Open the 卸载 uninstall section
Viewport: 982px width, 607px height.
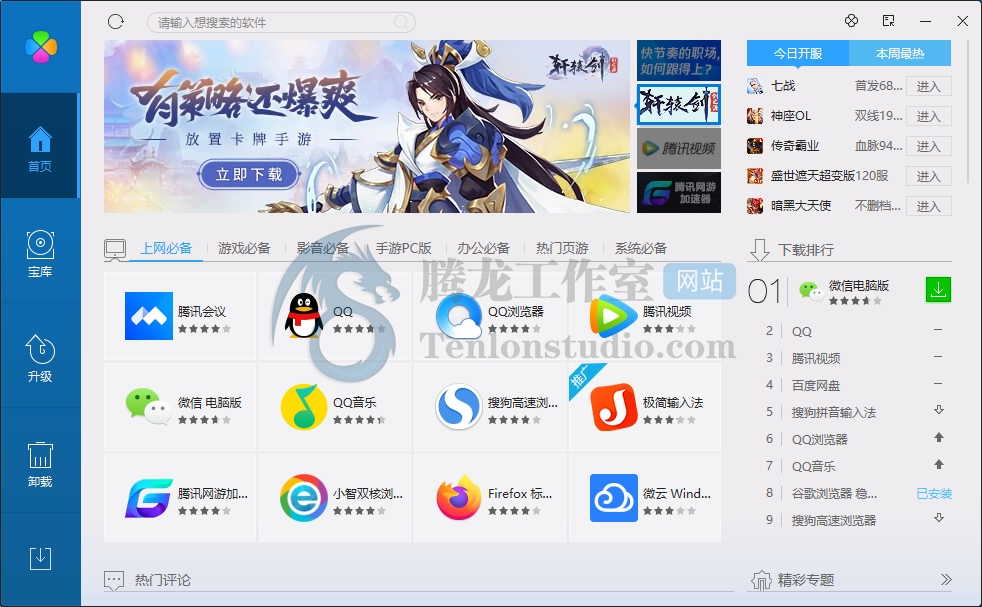tap(40, 462)
